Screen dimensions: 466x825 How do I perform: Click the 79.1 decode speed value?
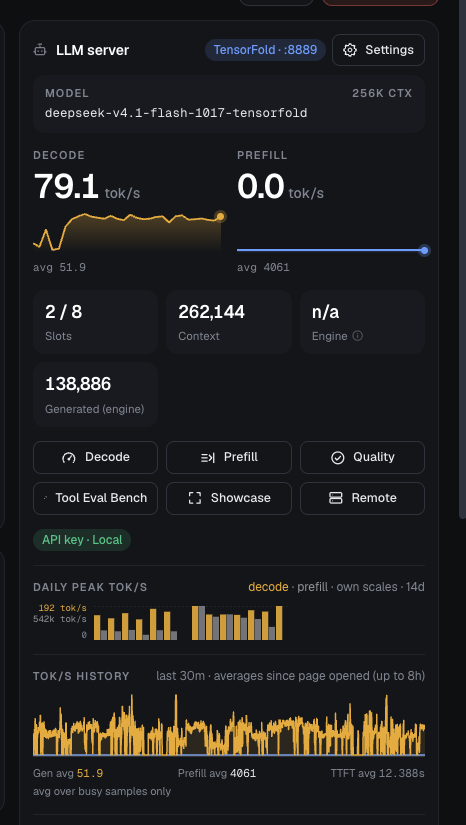pyautogui.click(x=66, y=187)
